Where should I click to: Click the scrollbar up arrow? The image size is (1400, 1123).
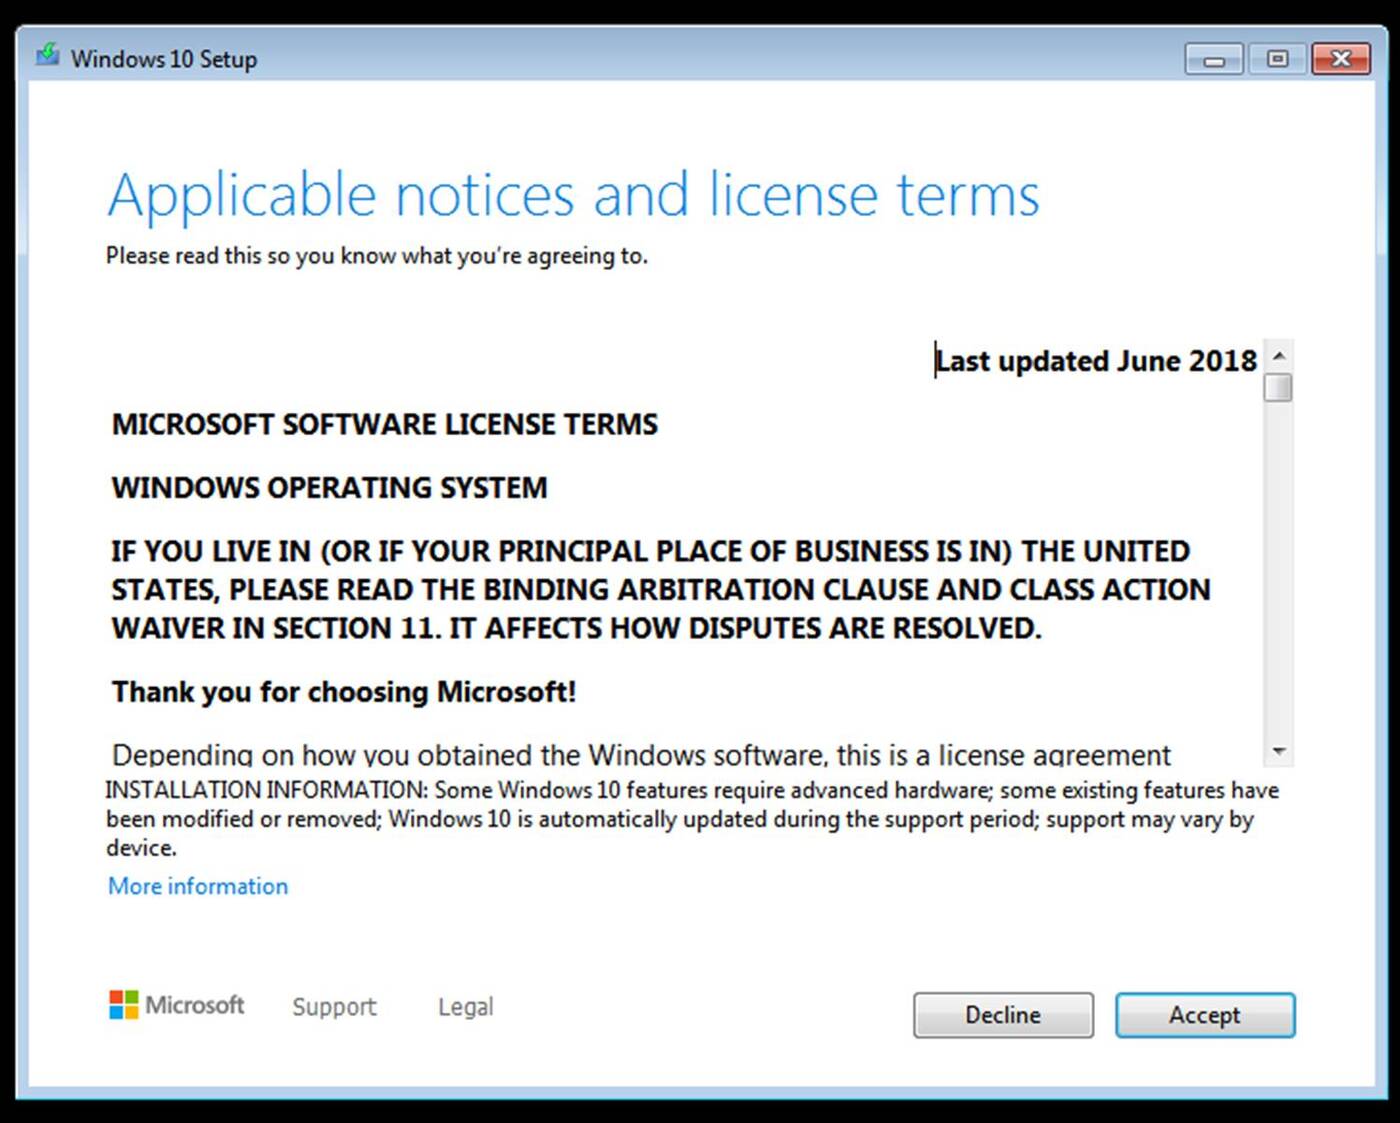(1279, 355)
